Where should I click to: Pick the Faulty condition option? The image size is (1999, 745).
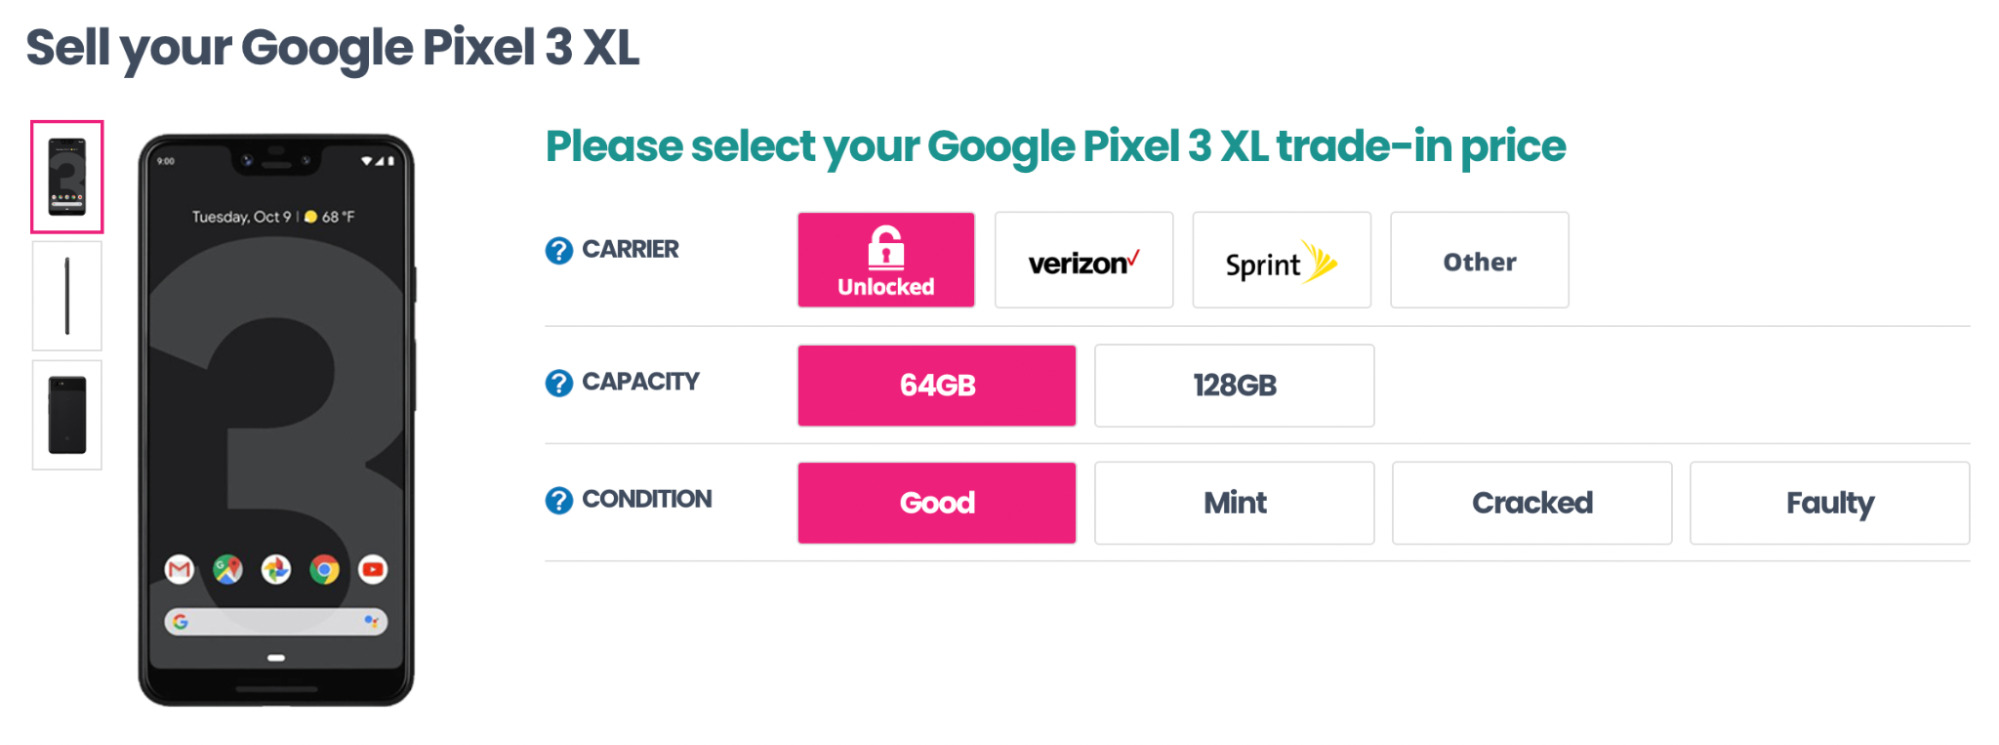pos(1829,503)
